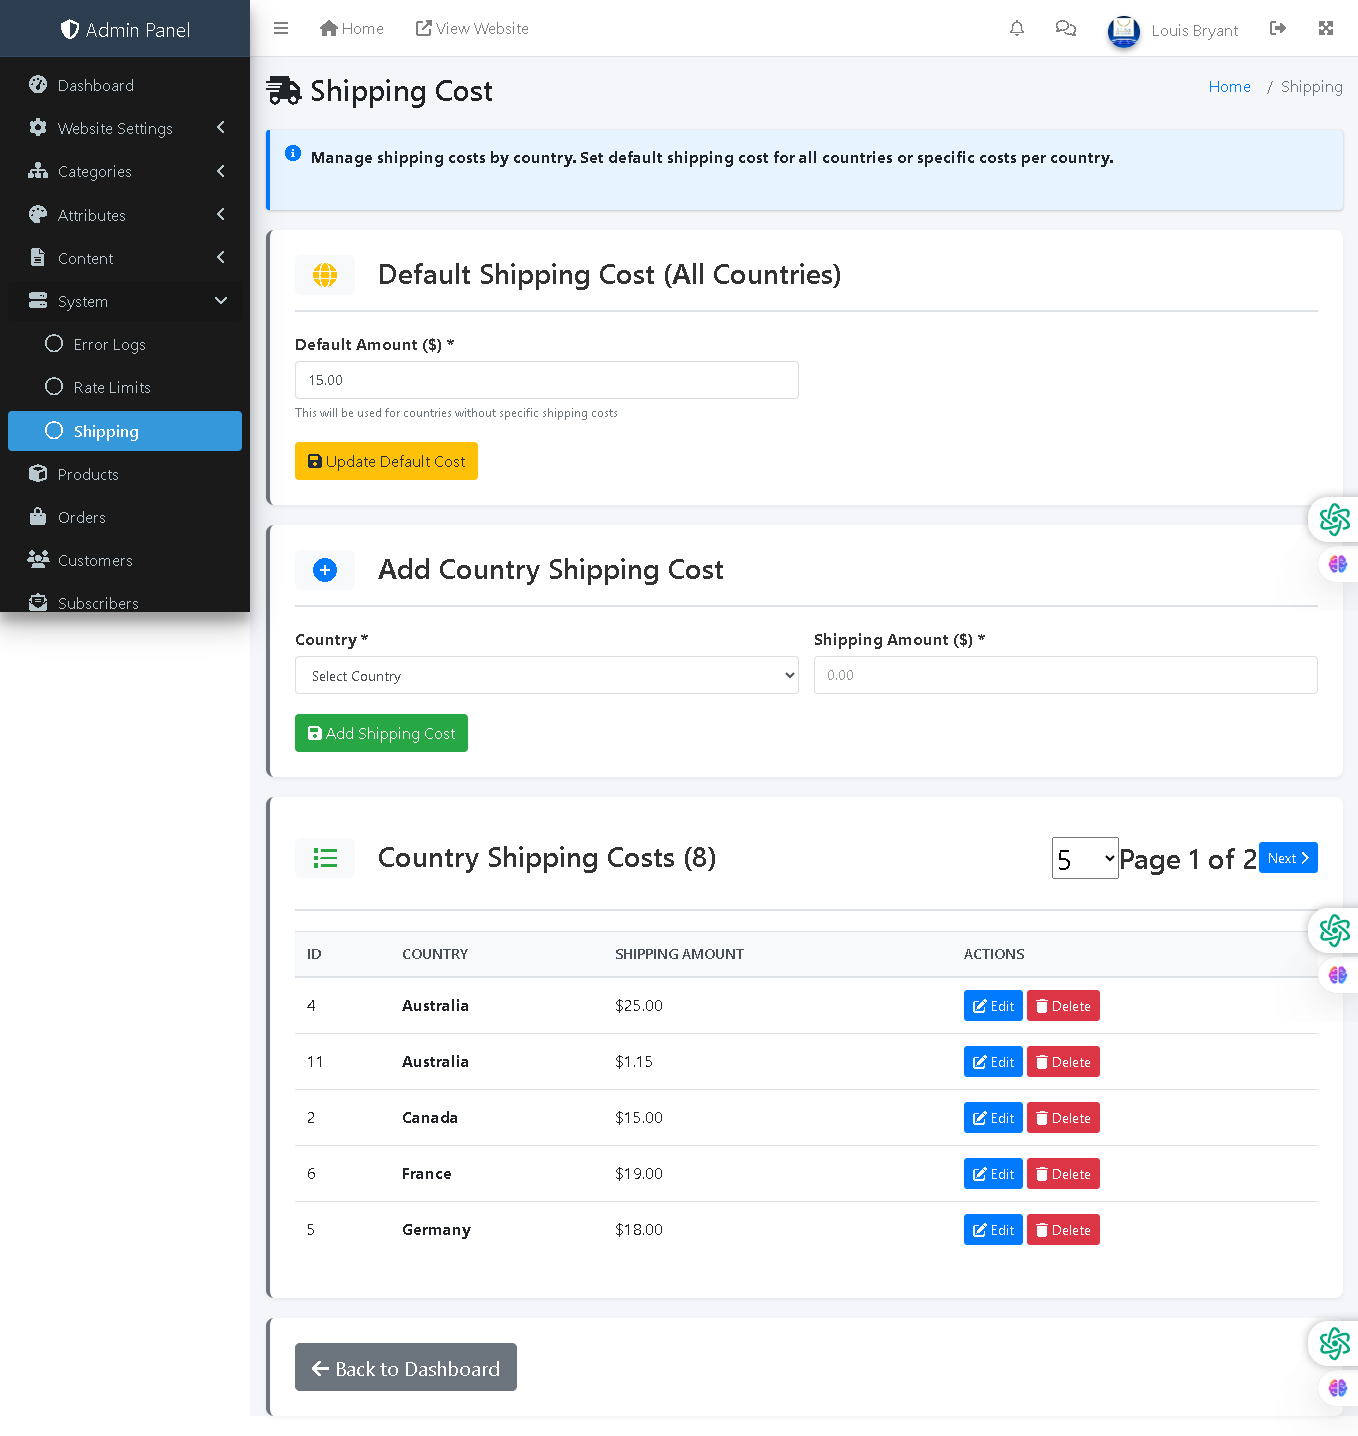This screenshot has width=1358, height=1436.
Task: Toggle fullscreen with the expand icon
Action: (1326, 29)
